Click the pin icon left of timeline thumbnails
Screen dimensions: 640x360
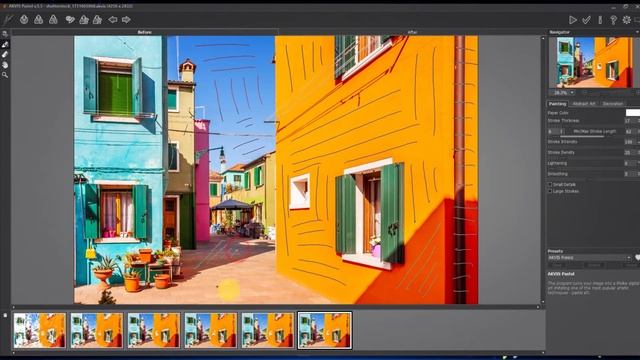click(5, 315)
